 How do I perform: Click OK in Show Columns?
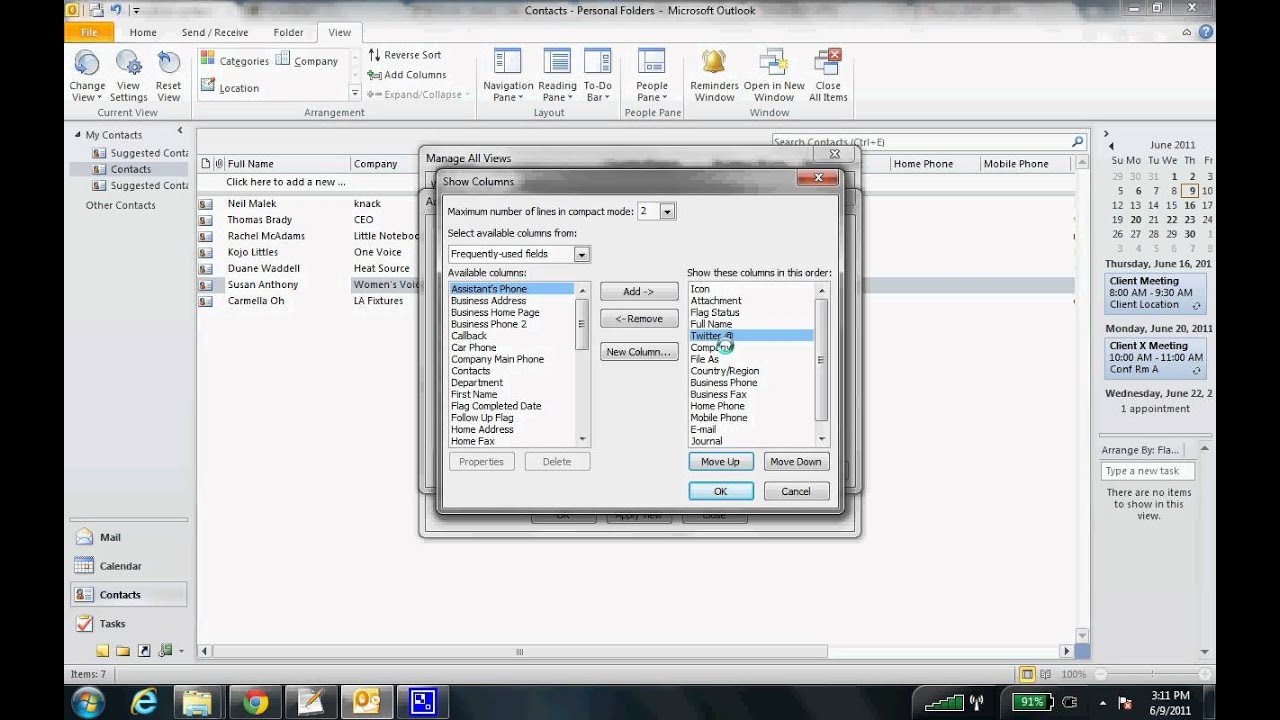[x=720, y=491]
